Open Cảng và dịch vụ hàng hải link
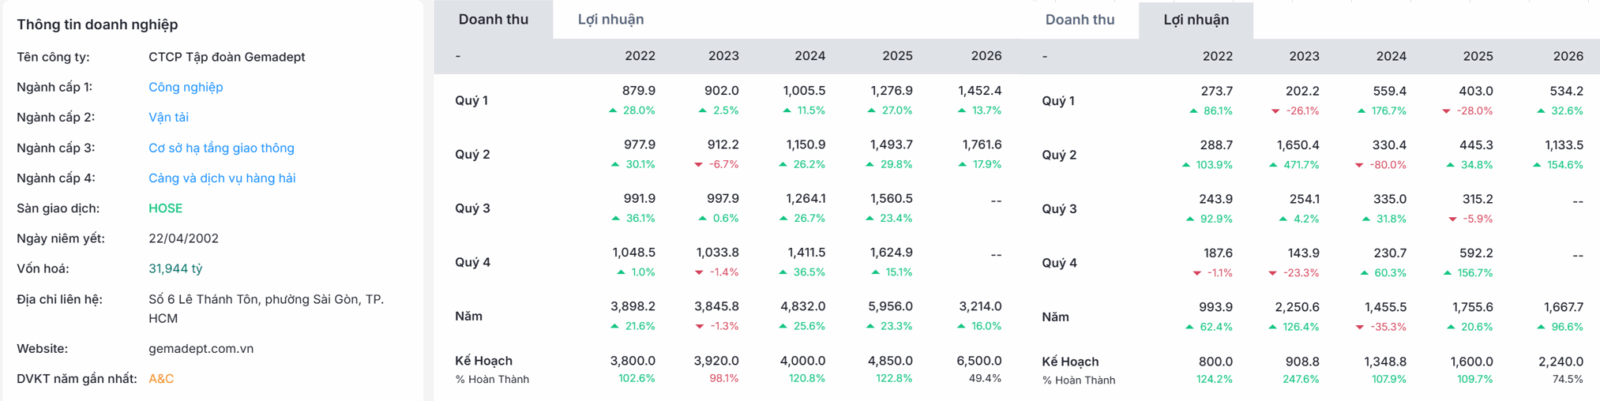The image size is (1600, 401). tap(222, 178)
